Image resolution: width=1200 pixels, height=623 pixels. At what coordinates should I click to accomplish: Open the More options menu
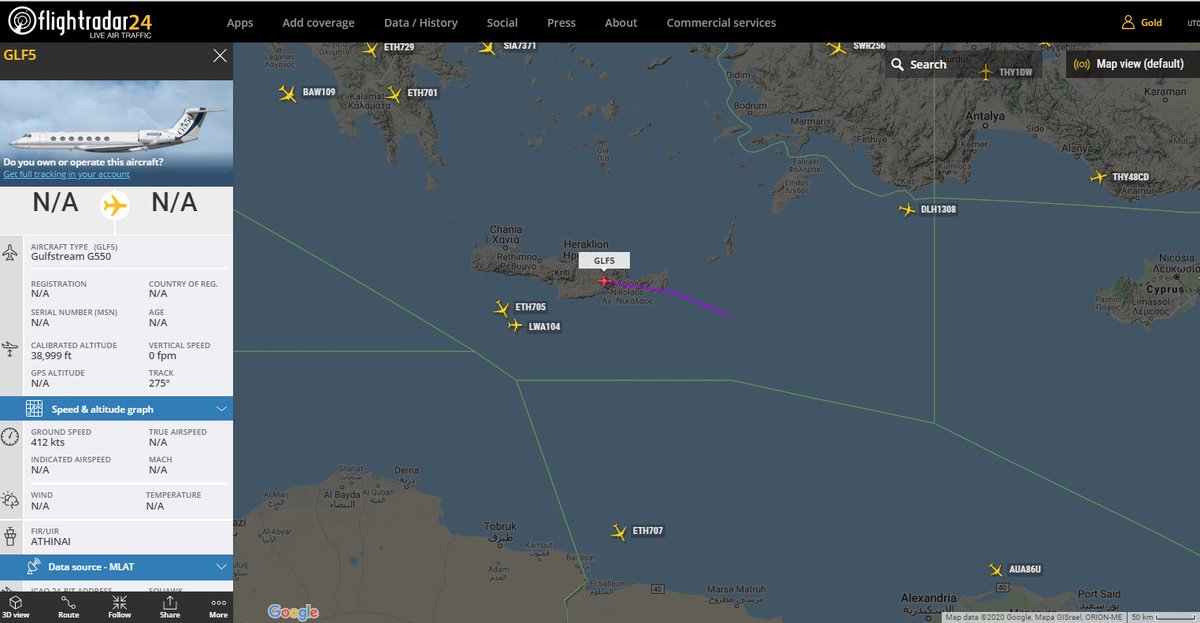click(x=218, y=607)
